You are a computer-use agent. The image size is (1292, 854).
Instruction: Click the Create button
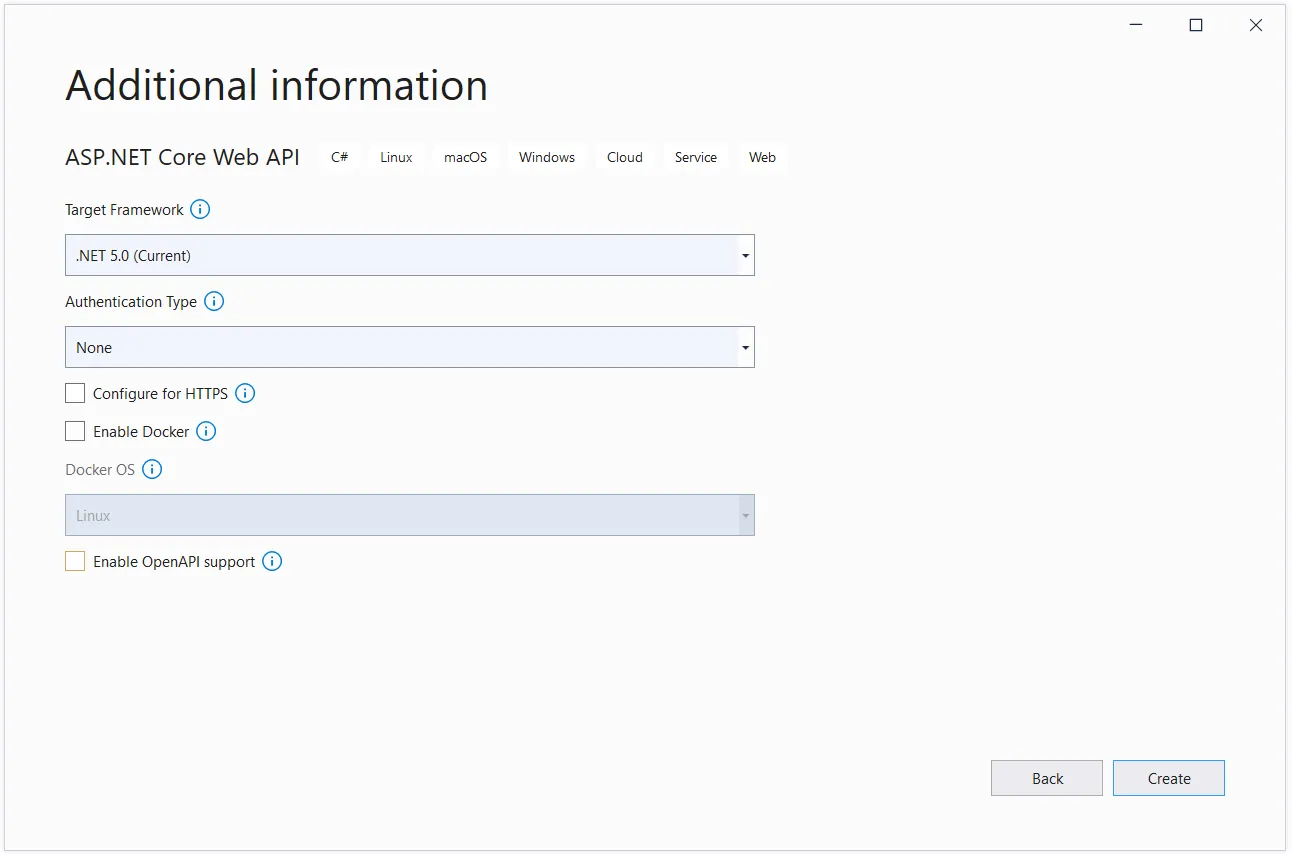tap(1168, 778)
